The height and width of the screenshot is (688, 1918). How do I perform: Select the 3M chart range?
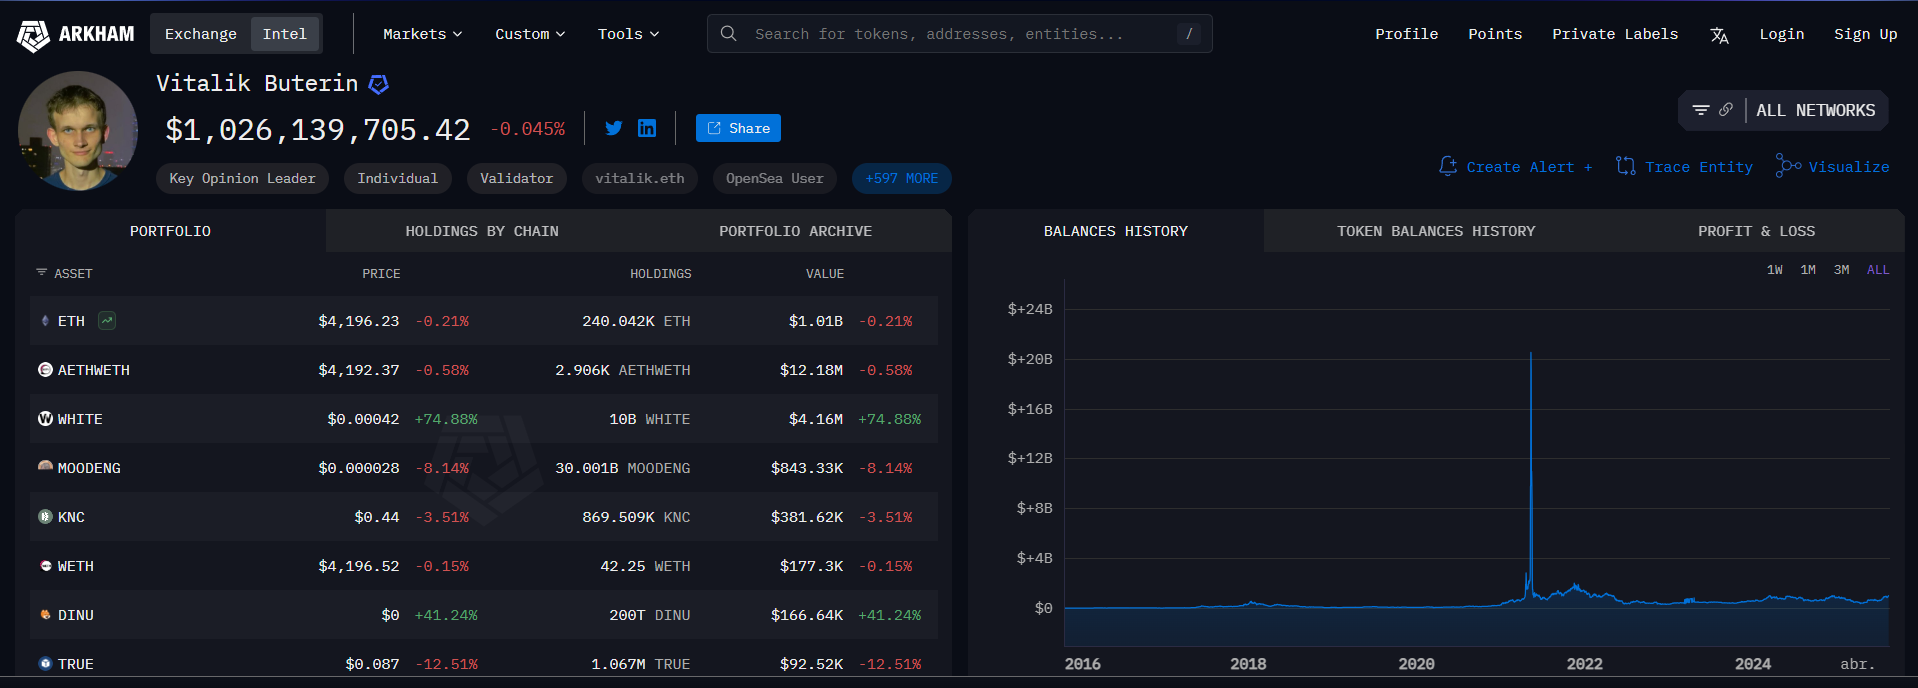coord(1841,270)
